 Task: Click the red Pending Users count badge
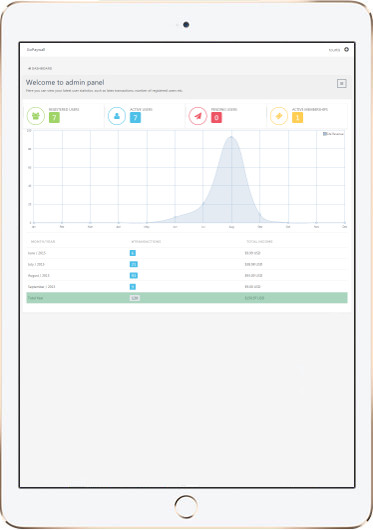tap(216, 118)
